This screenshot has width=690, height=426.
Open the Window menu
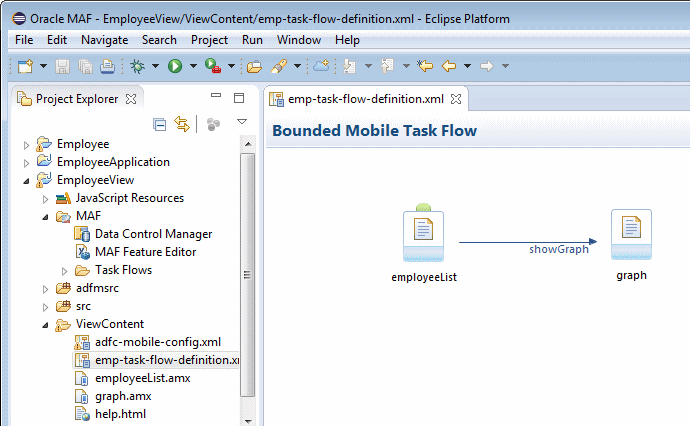299,40
